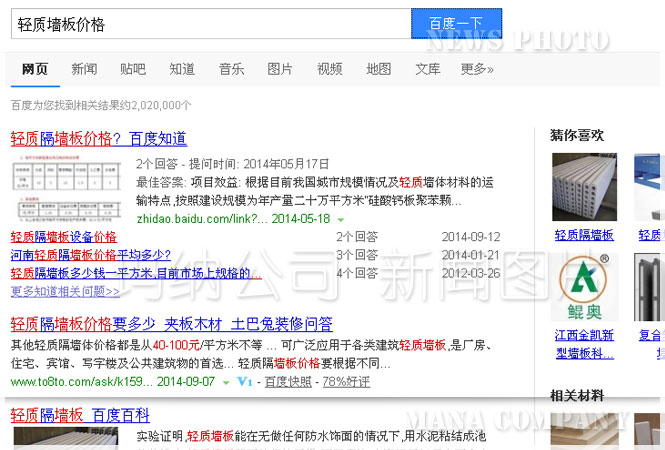Click the 百度一下 search button
The width and height of the screenshot is (665, 450).
click(x=456, y=23)
